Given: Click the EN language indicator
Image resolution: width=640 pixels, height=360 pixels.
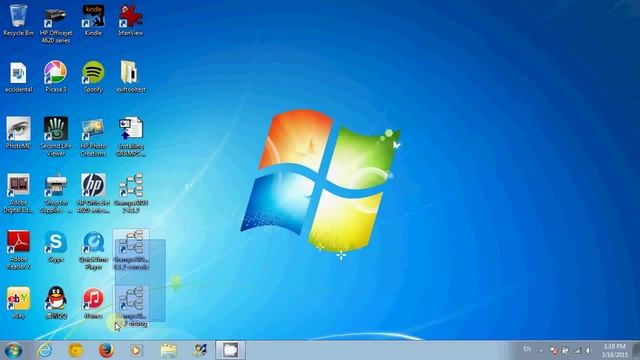Looking at the screenshot, I should click(x=527, y=349).
